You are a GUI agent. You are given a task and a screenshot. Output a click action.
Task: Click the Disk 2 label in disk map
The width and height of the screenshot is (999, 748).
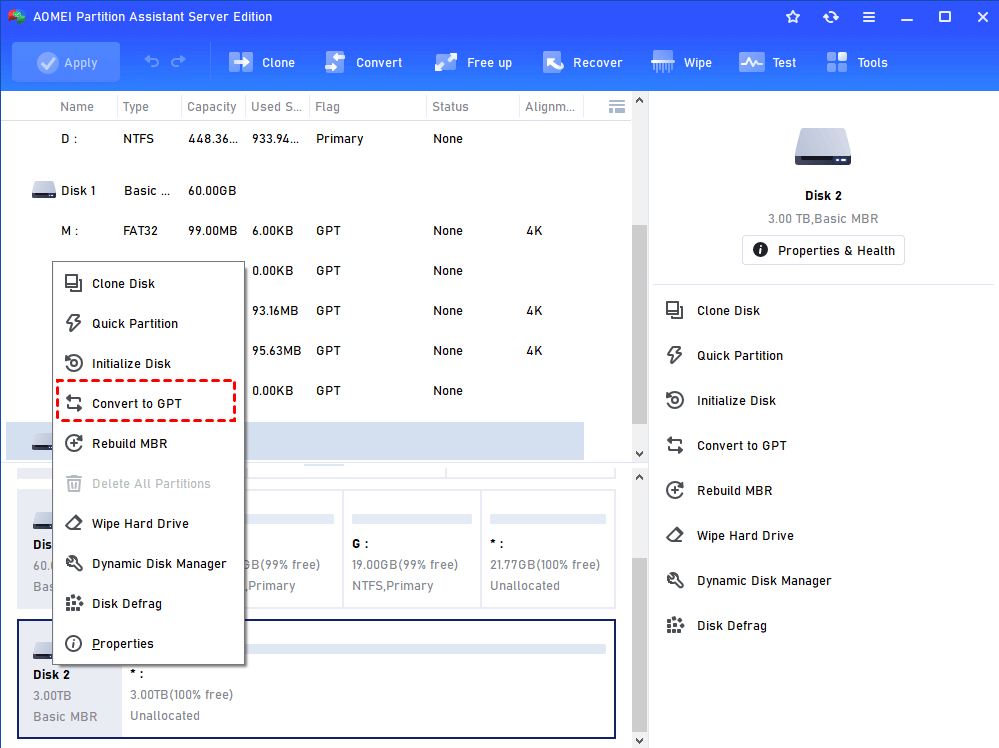click(x=52, y=674)
